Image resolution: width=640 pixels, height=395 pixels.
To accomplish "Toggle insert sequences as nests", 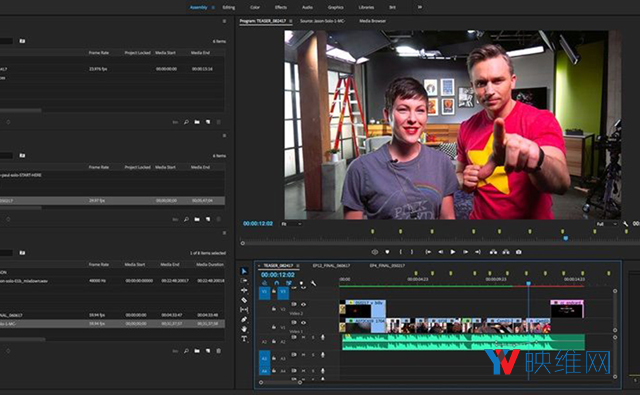I will (264, 283).
